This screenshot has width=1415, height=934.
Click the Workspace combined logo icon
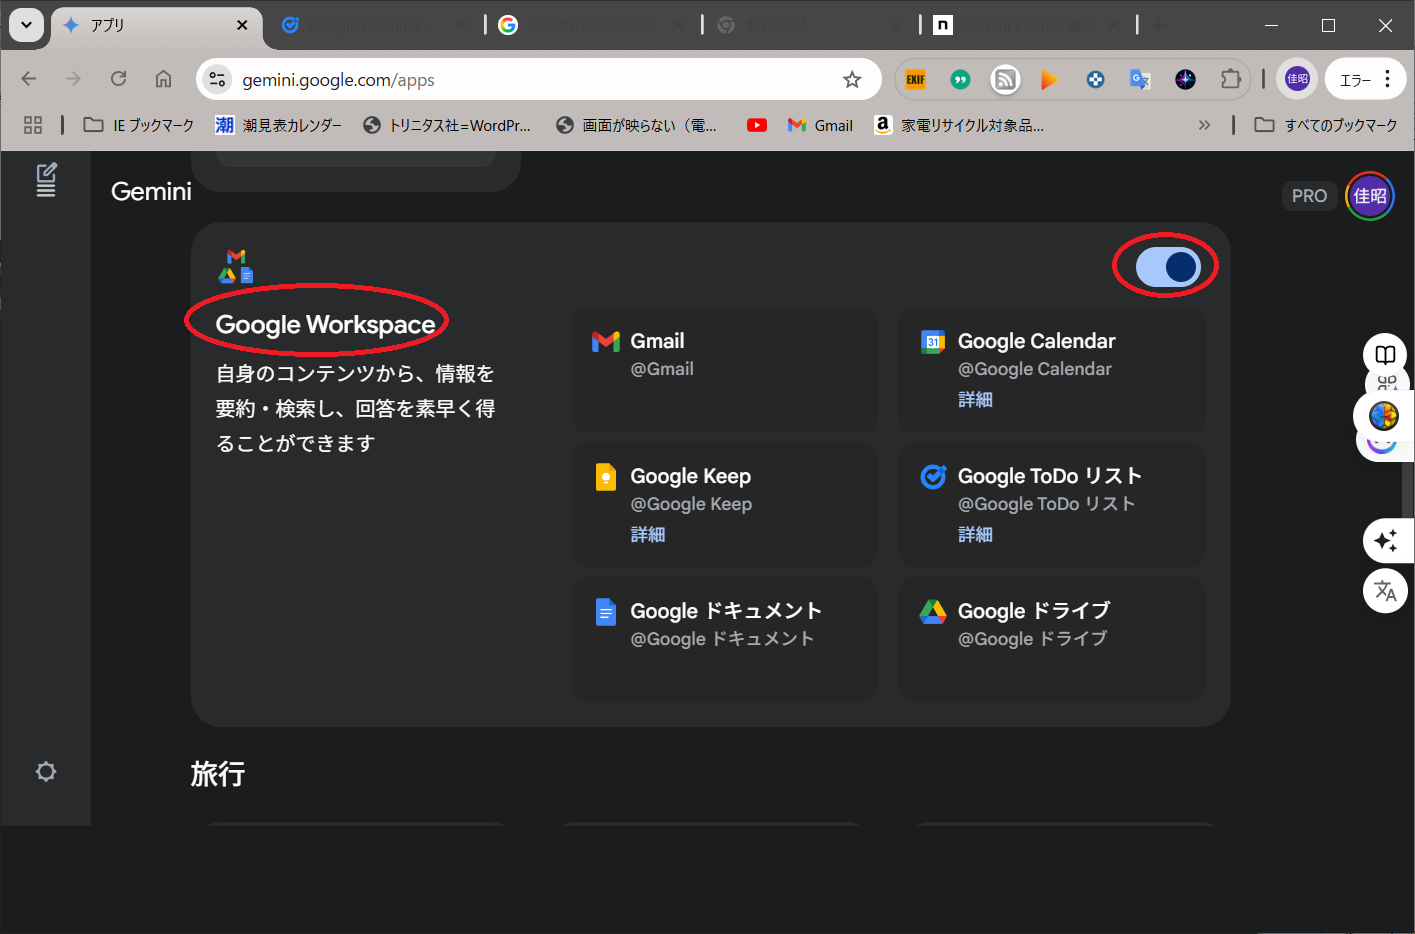[236, 266]
